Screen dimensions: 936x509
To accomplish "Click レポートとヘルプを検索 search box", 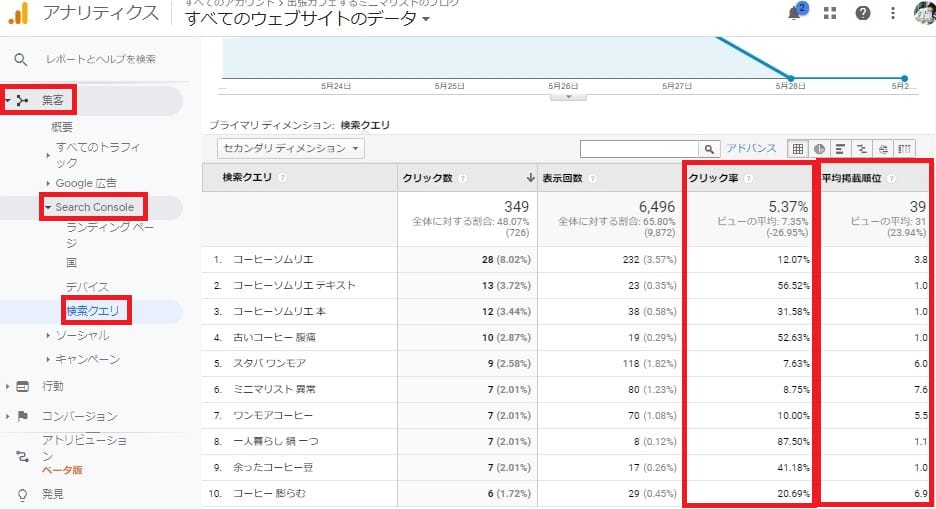I will coord(101,59).
